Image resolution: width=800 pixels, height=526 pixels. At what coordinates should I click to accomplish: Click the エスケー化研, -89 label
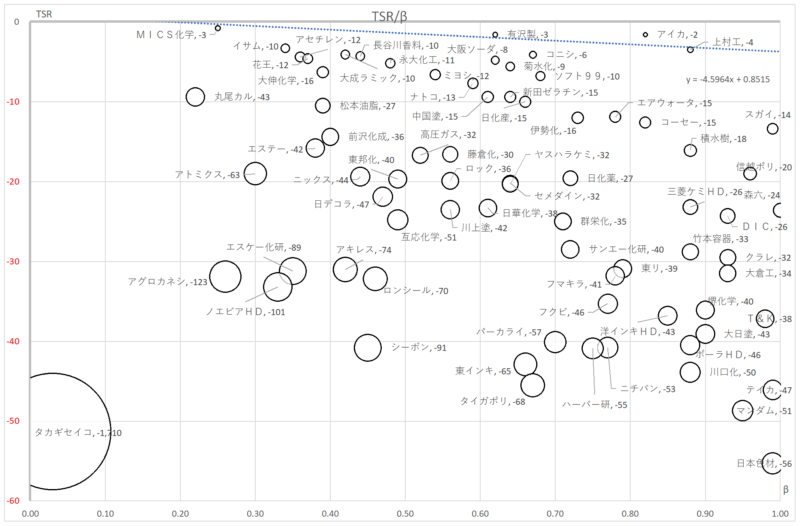[x=264, y=247]
